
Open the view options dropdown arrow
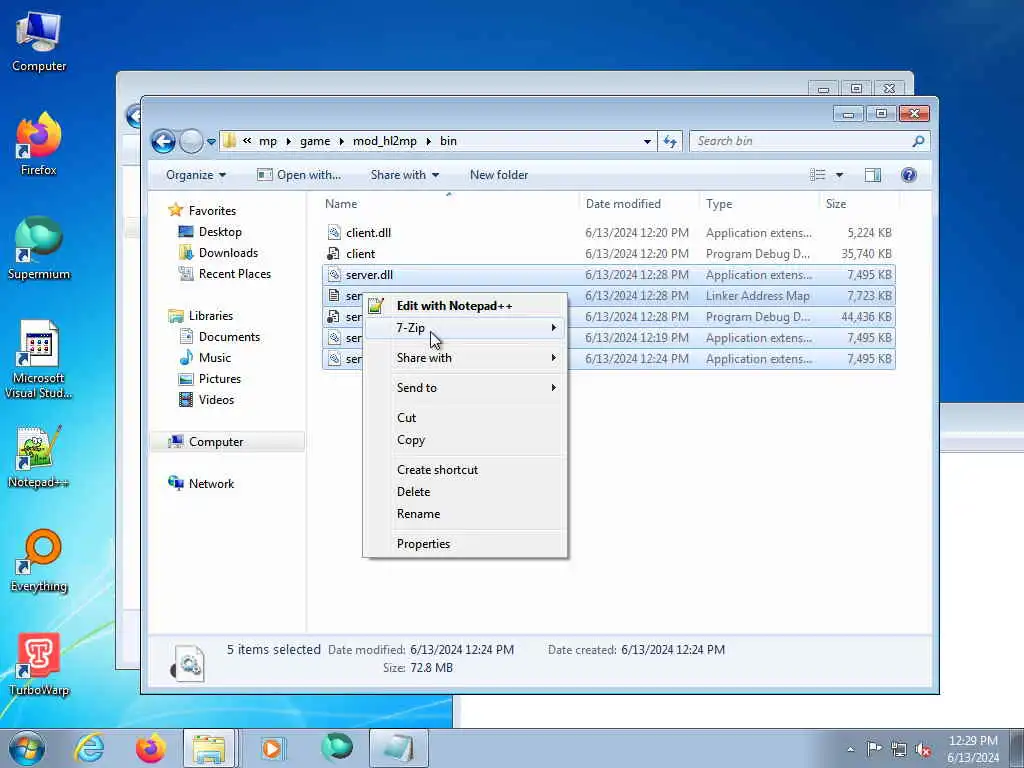pos(839,175)
